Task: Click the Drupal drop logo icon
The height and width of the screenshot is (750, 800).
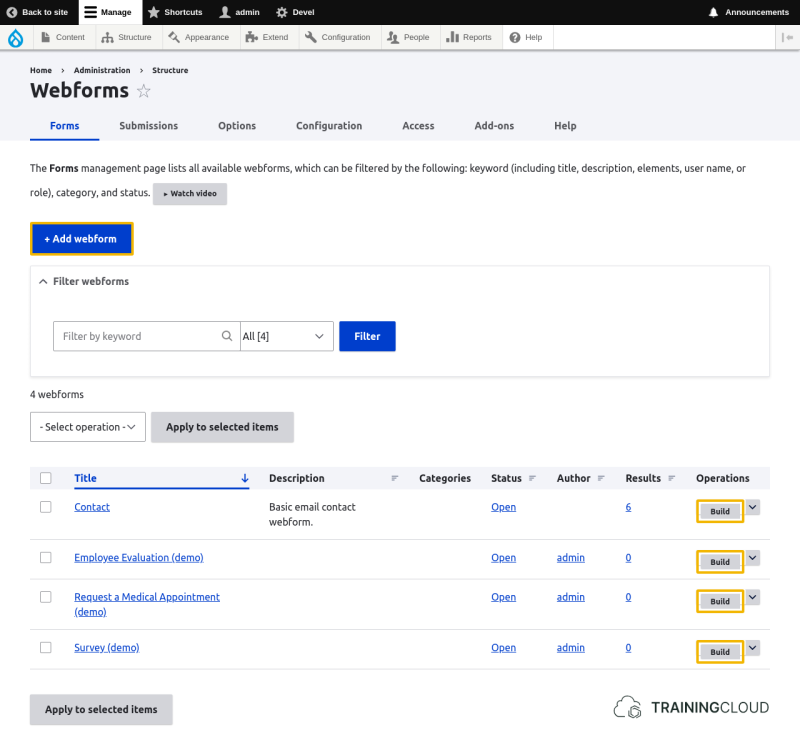Action: coord(16,38)
